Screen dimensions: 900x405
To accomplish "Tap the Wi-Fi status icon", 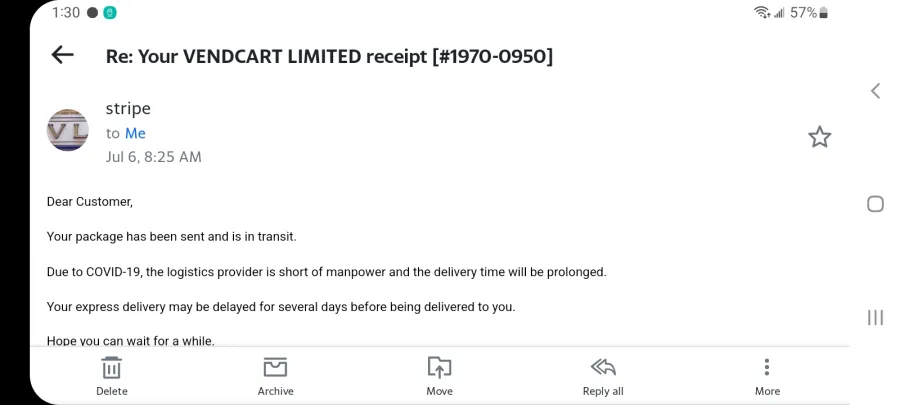I will pyautogui.click(x=762, y=13).
